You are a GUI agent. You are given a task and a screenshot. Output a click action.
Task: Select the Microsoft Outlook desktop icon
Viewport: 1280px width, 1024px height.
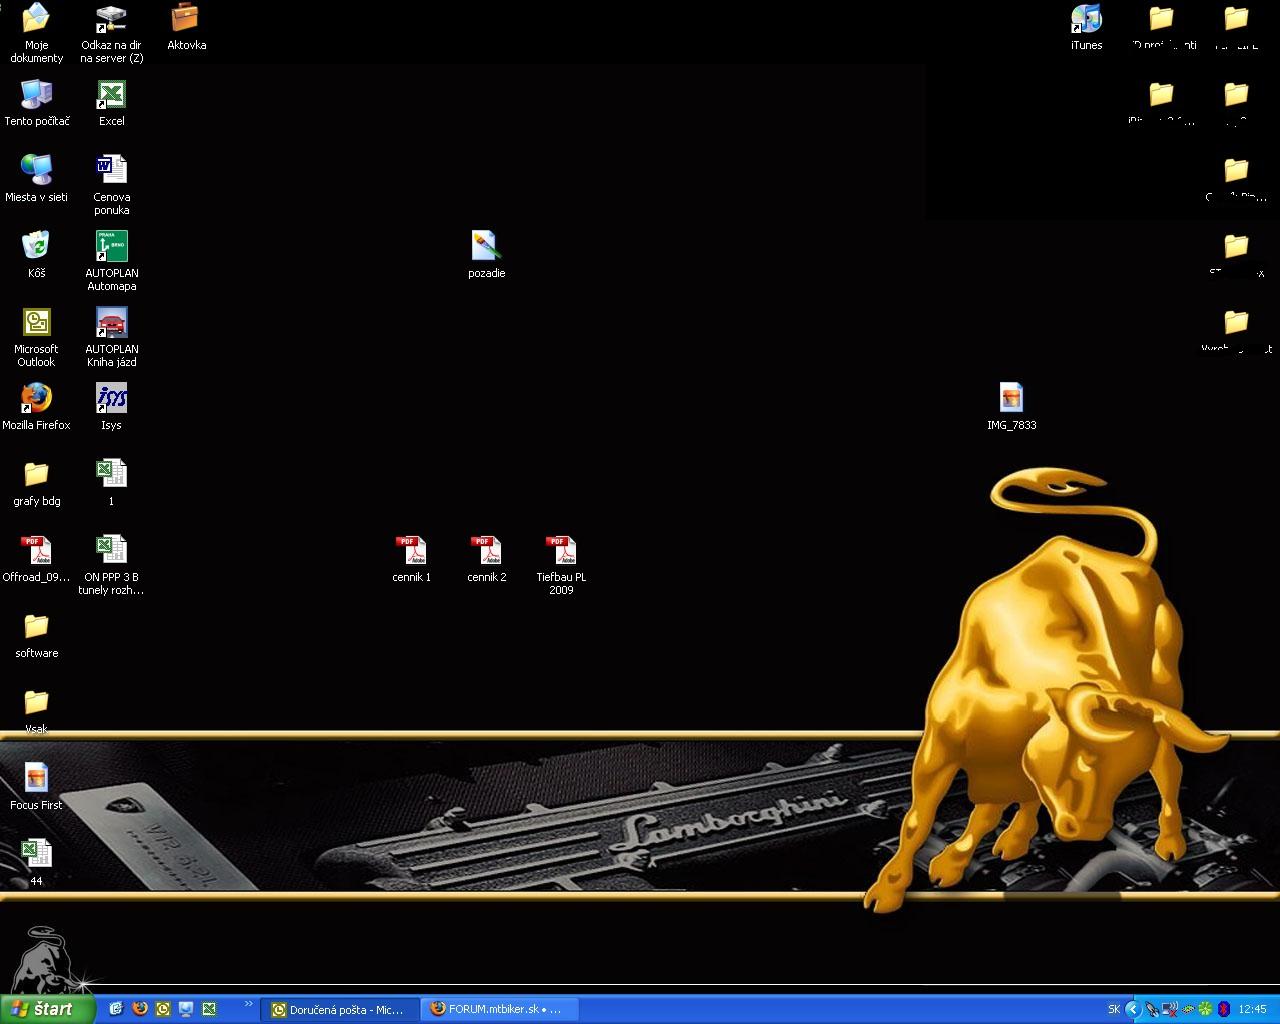(36, 322)
